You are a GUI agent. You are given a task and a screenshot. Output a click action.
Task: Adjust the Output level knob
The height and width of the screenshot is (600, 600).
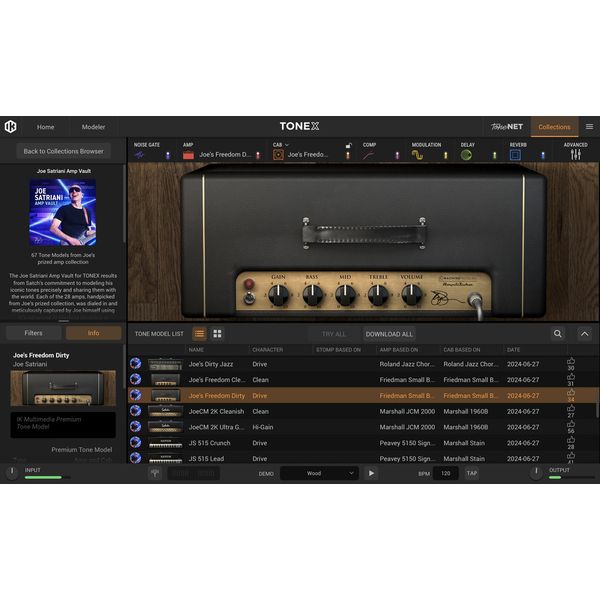coord(536,472)
